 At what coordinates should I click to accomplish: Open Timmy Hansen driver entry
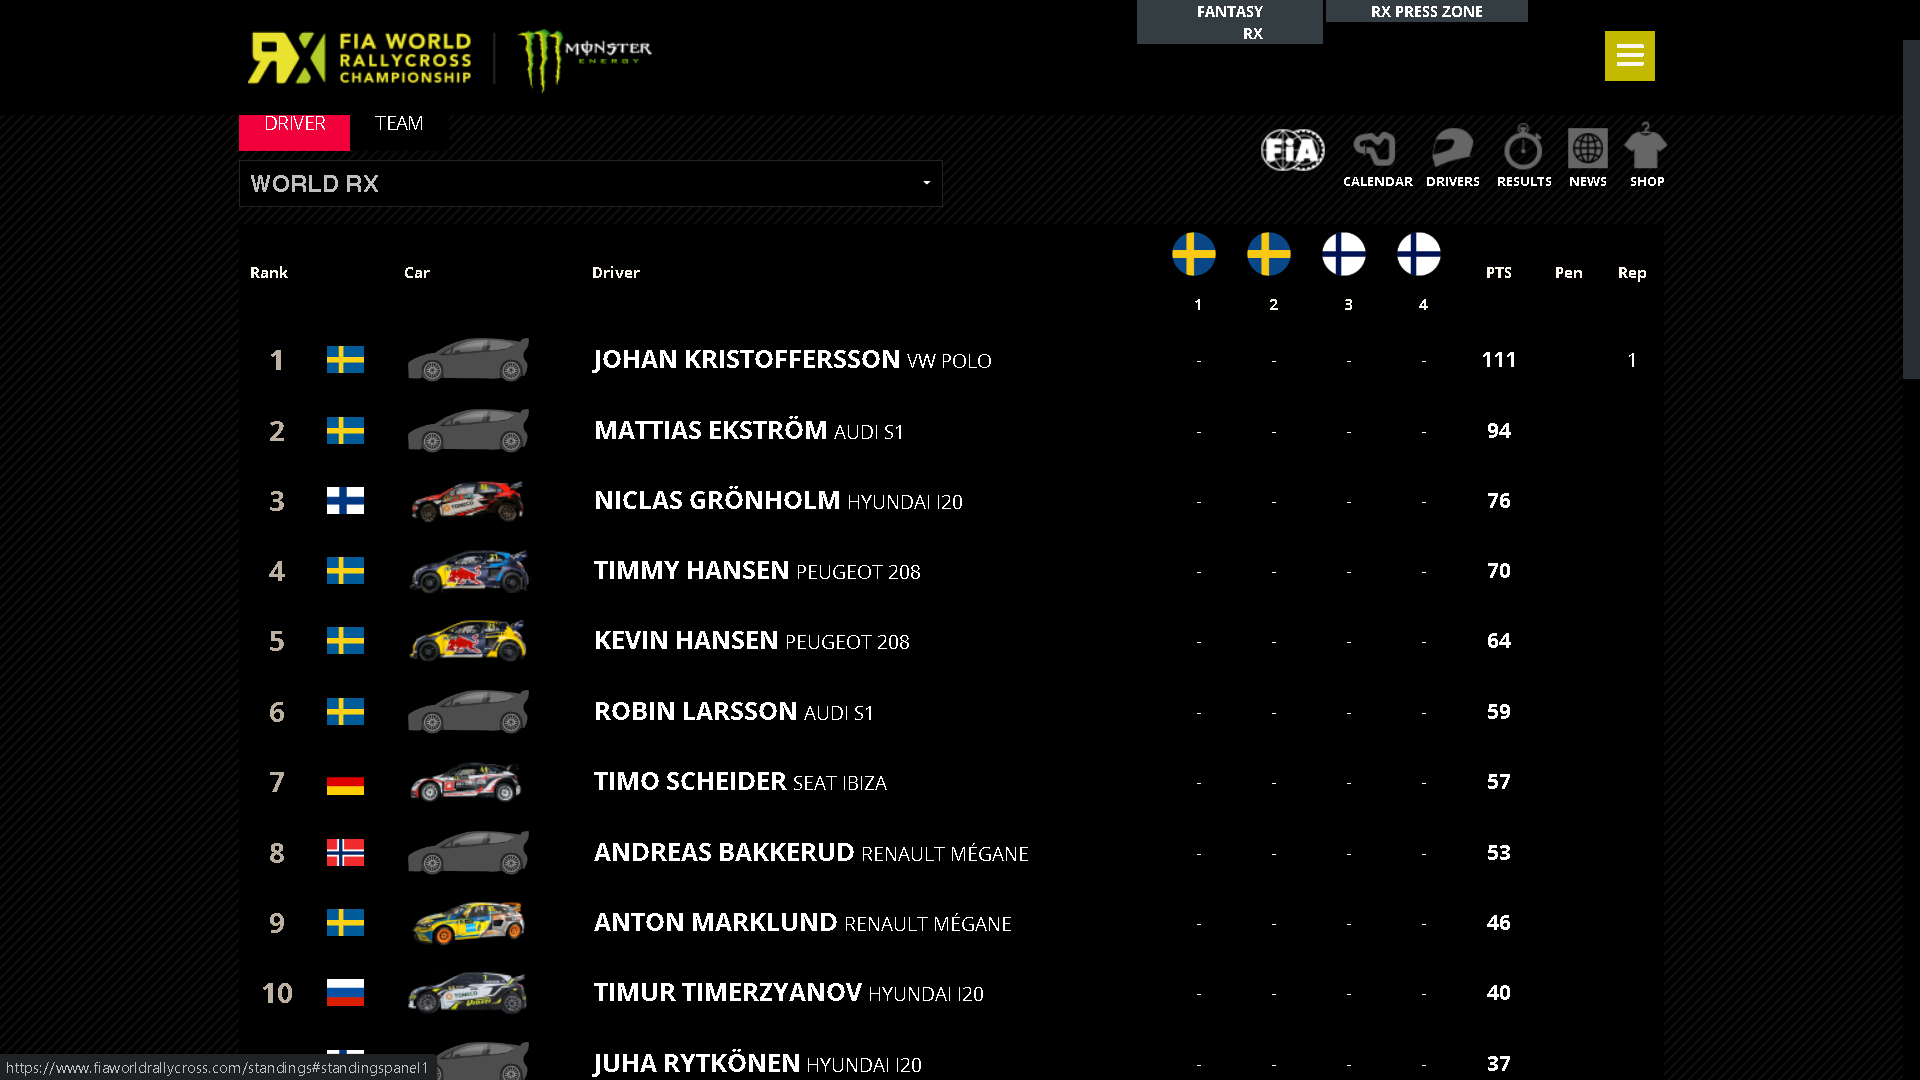[x=692, y=571]
